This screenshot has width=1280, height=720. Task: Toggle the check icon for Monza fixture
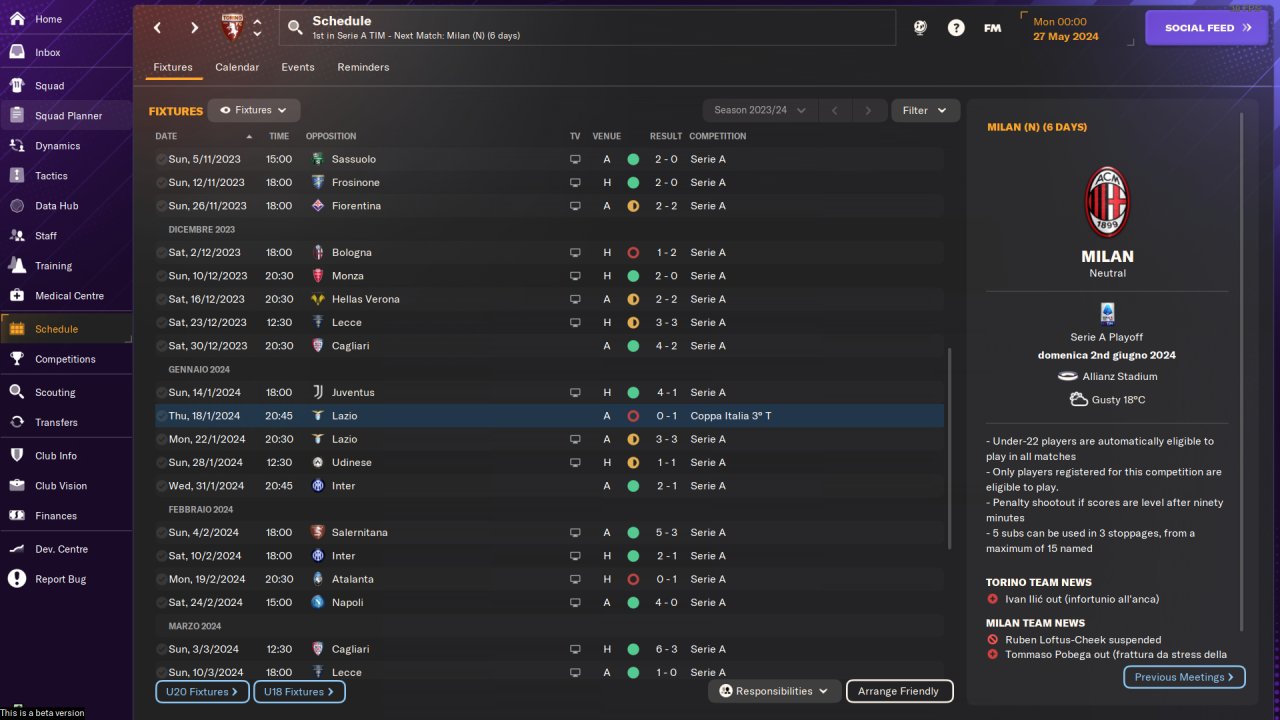161,276
